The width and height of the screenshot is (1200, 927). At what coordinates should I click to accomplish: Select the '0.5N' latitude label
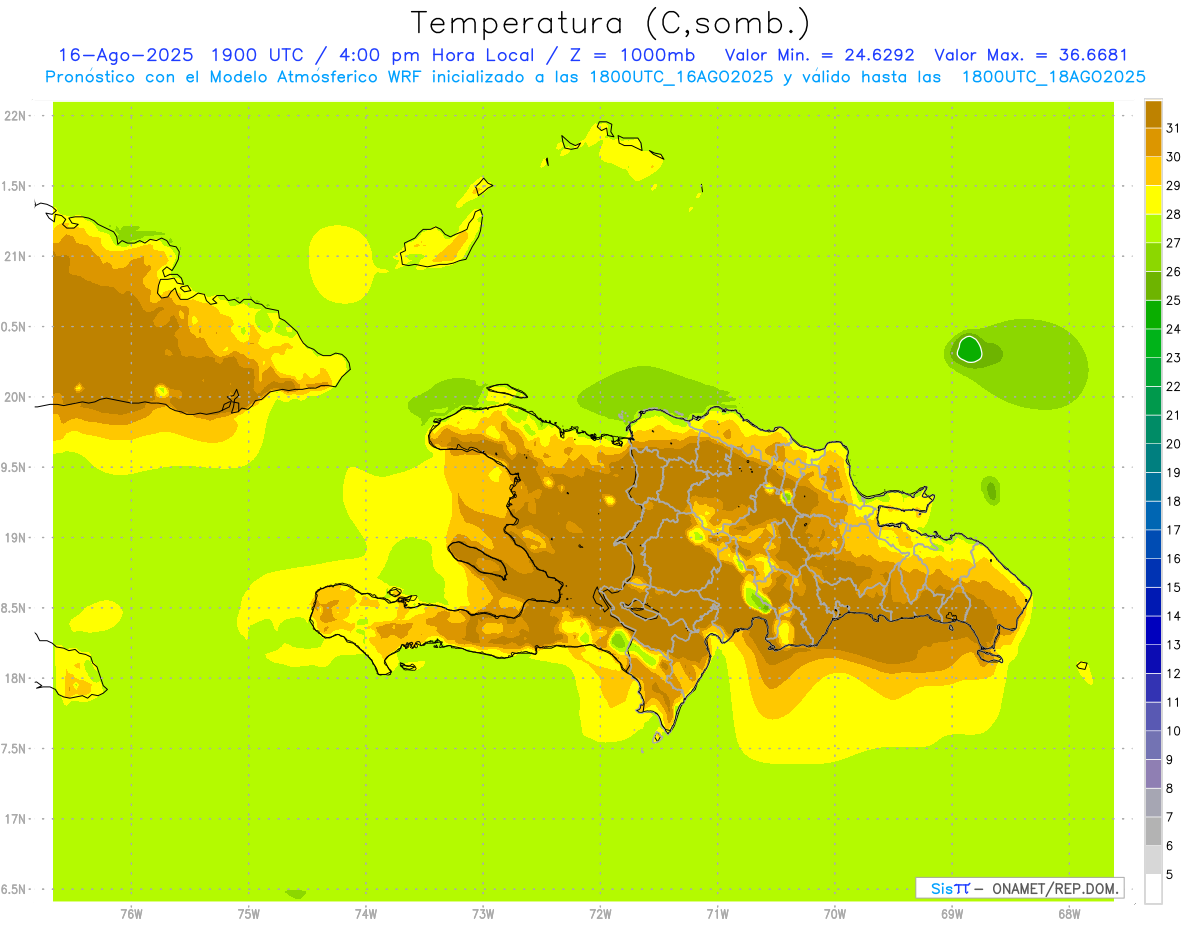[15, 327]
